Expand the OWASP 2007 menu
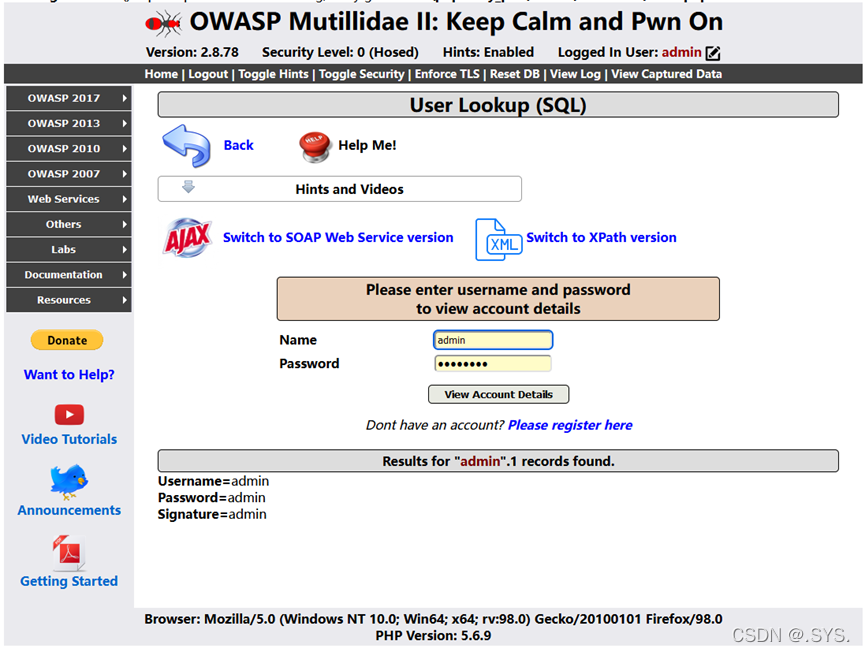Screen dimensions: 865x652 coord(69,174)
